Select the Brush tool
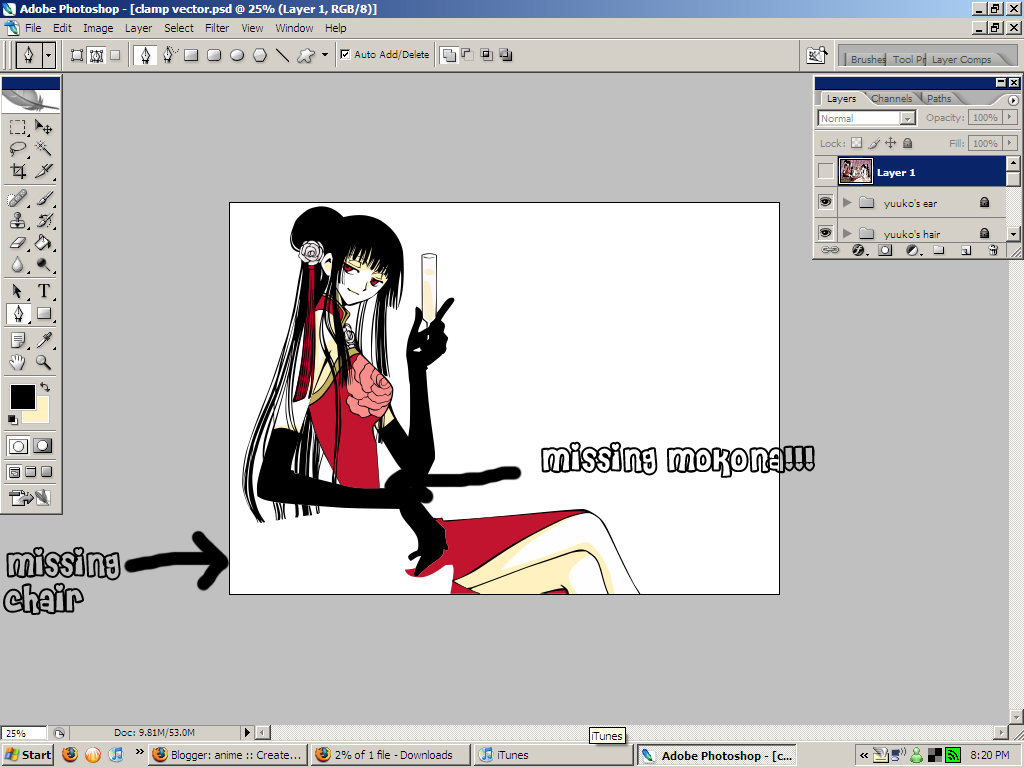Viewport: 1024px width, 768px height. tap(44, 198)
